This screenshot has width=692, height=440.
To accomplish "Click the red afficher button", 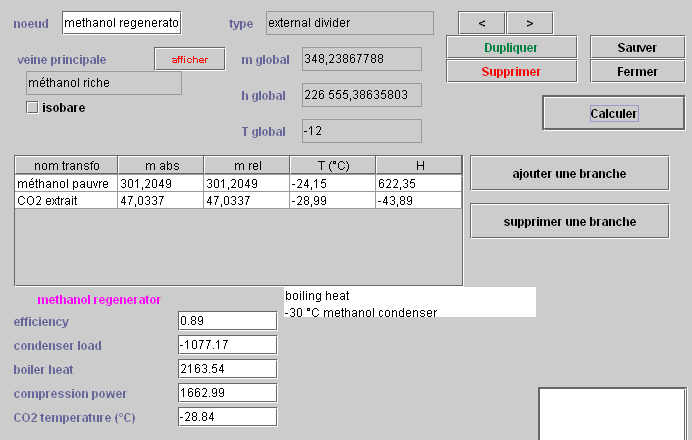I will pyautogui.click(x=190, y=59).
